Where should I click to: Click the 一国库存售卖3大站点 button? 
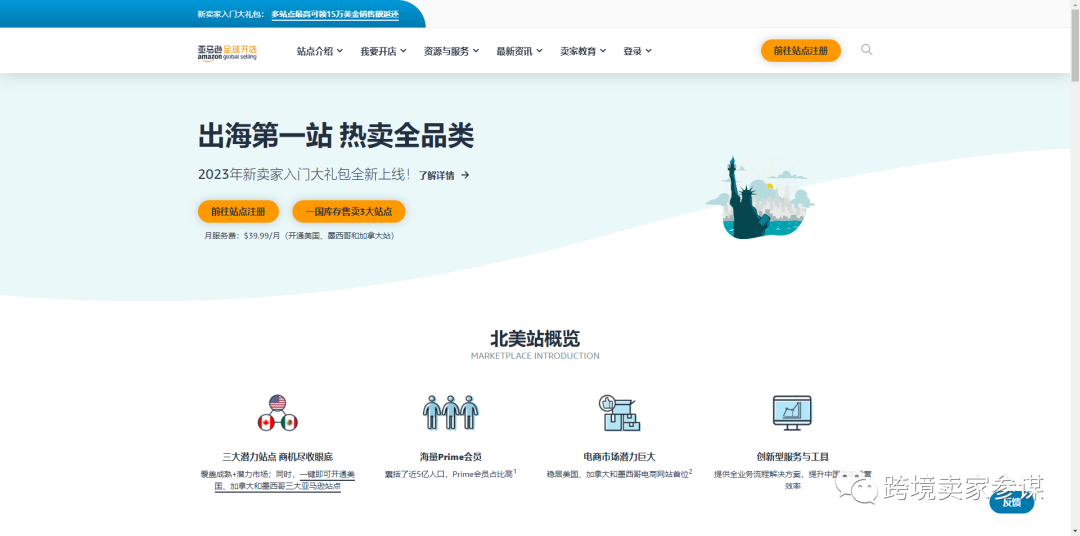click(x=349, y=212)
